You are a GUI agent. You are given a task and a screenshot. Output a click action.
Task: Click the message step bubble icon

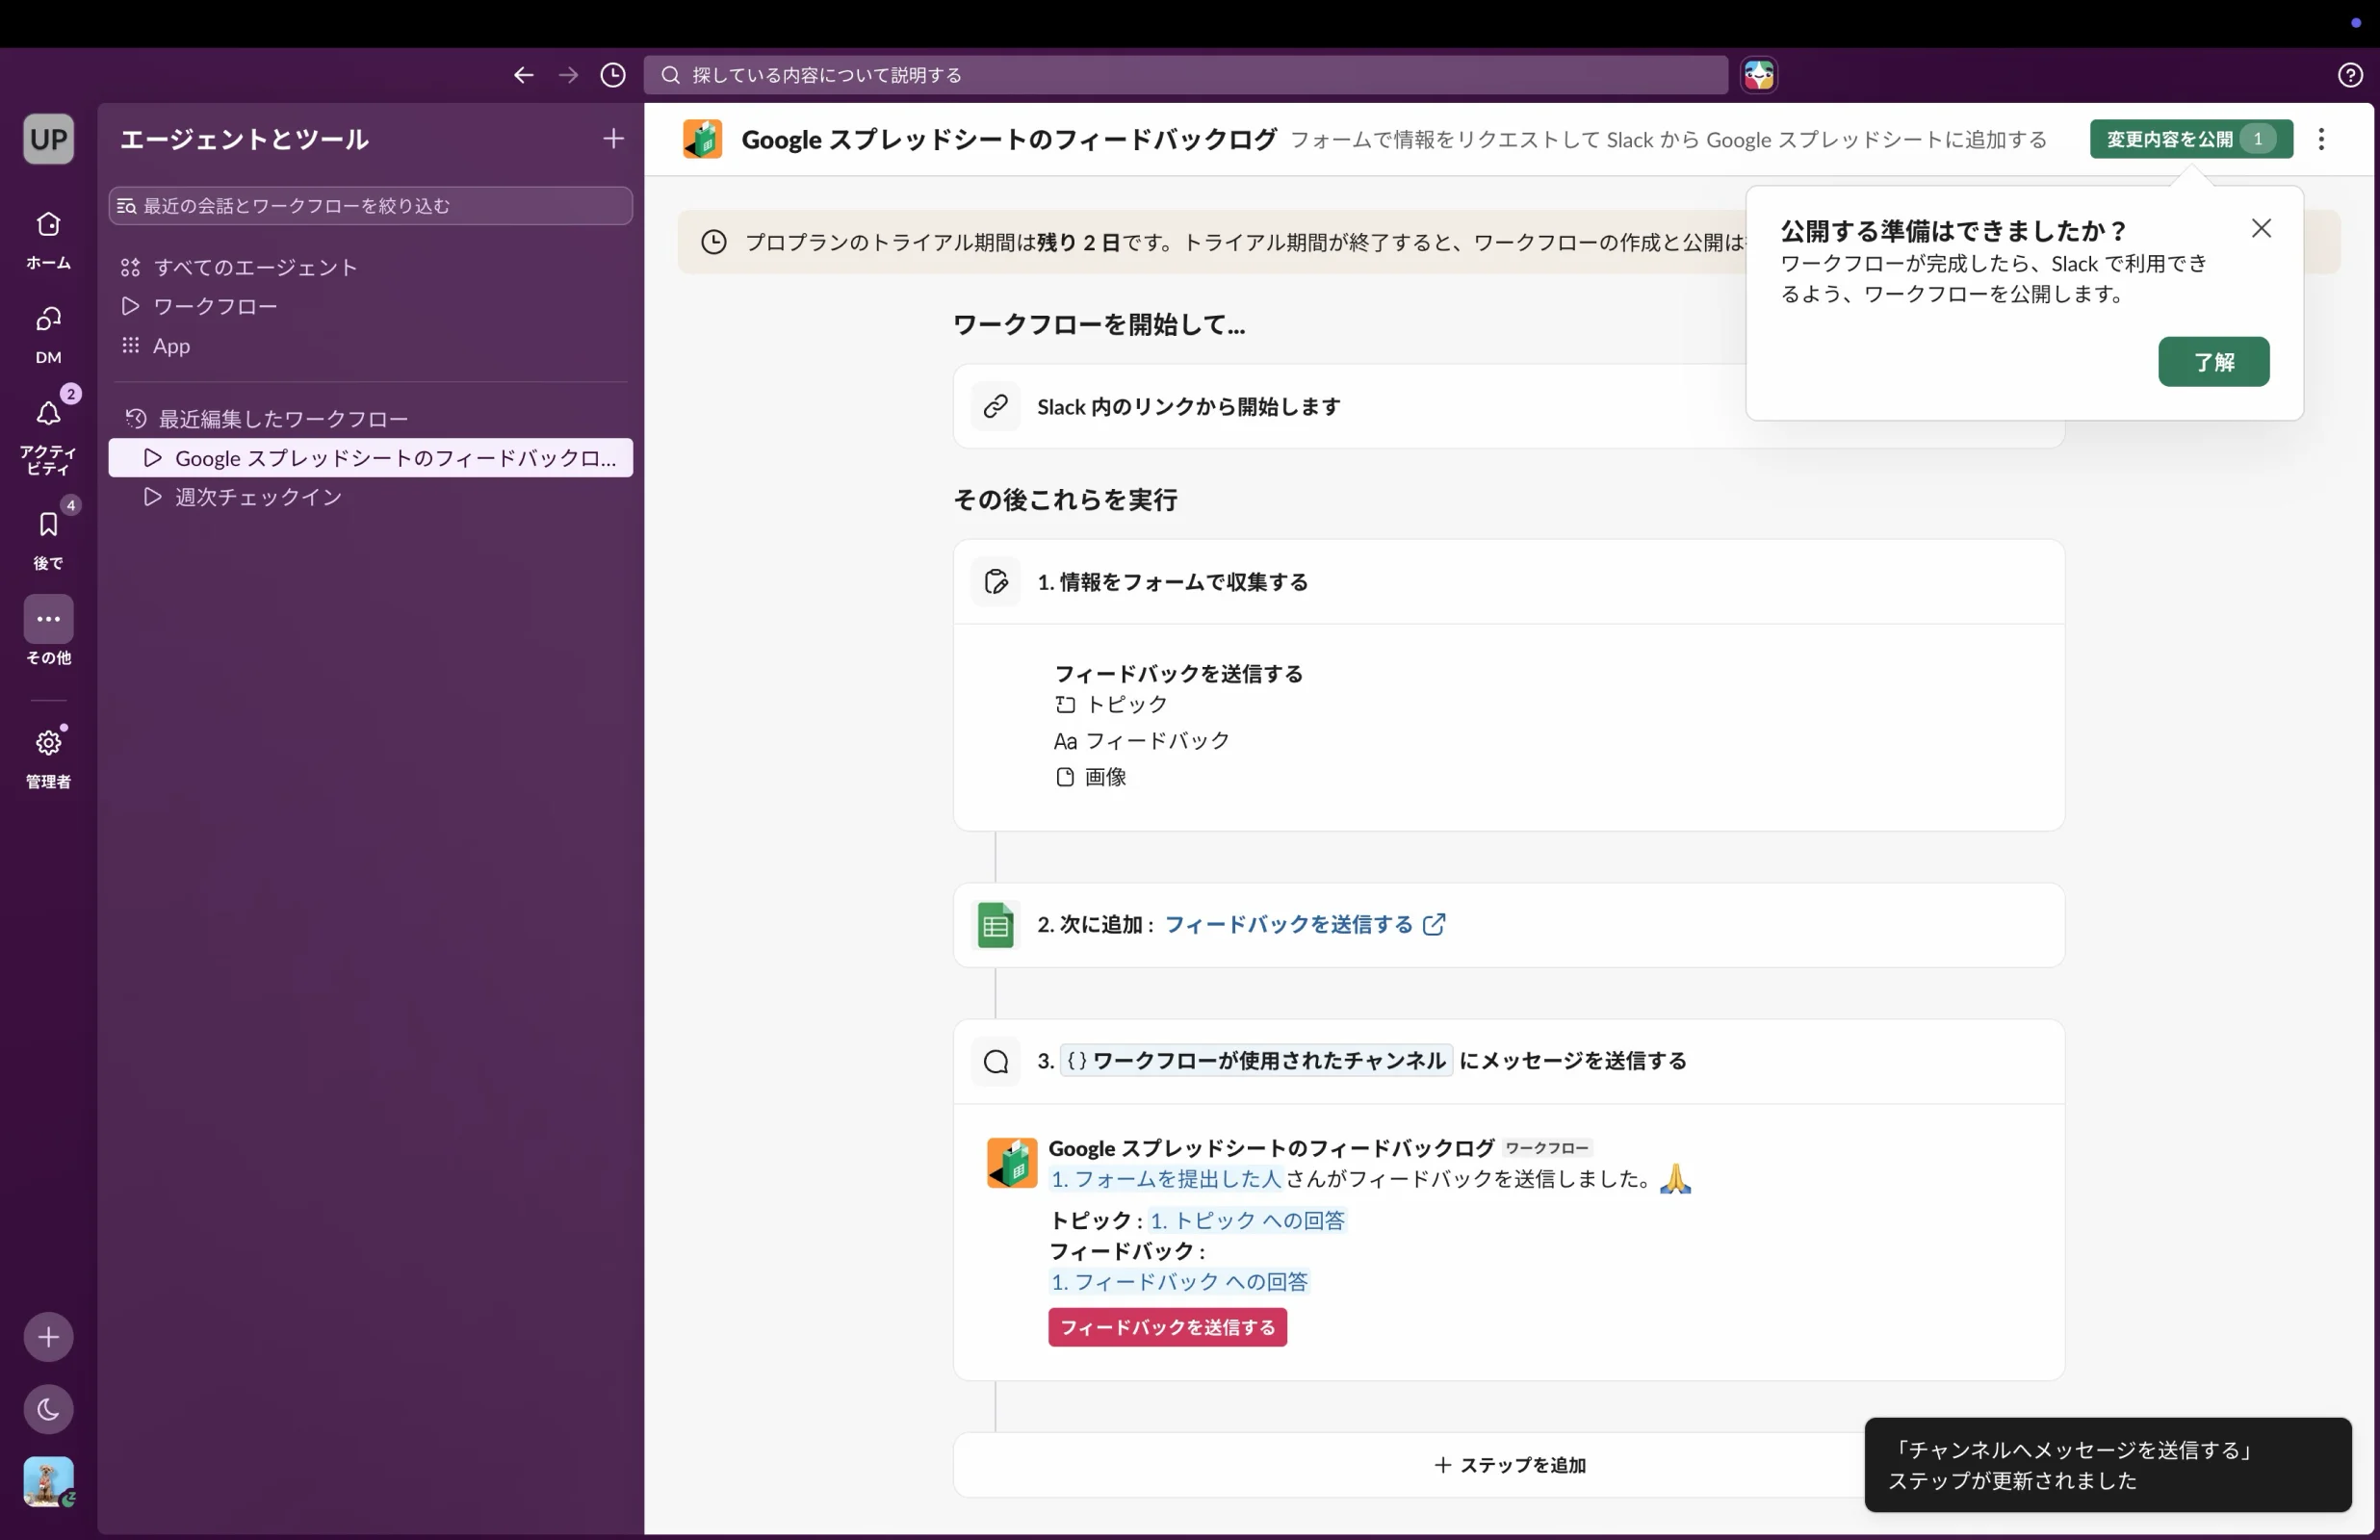coord(995,1061)
